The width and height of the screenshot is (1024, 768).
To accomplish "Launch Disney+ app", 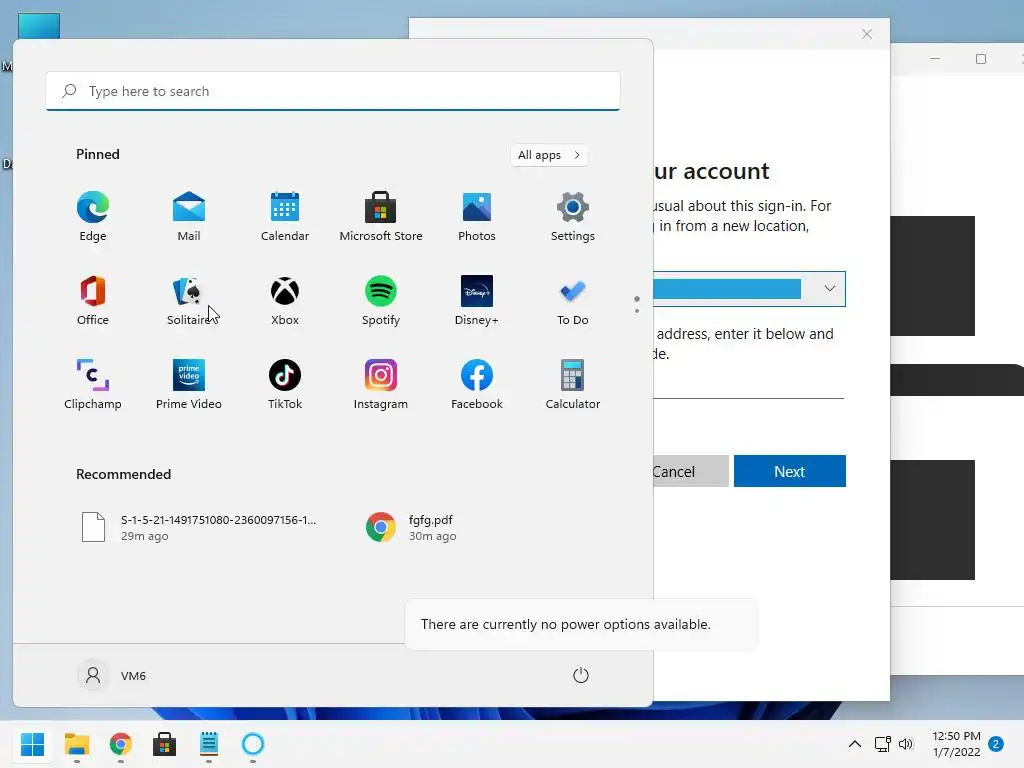I will (x=477, y=300).
